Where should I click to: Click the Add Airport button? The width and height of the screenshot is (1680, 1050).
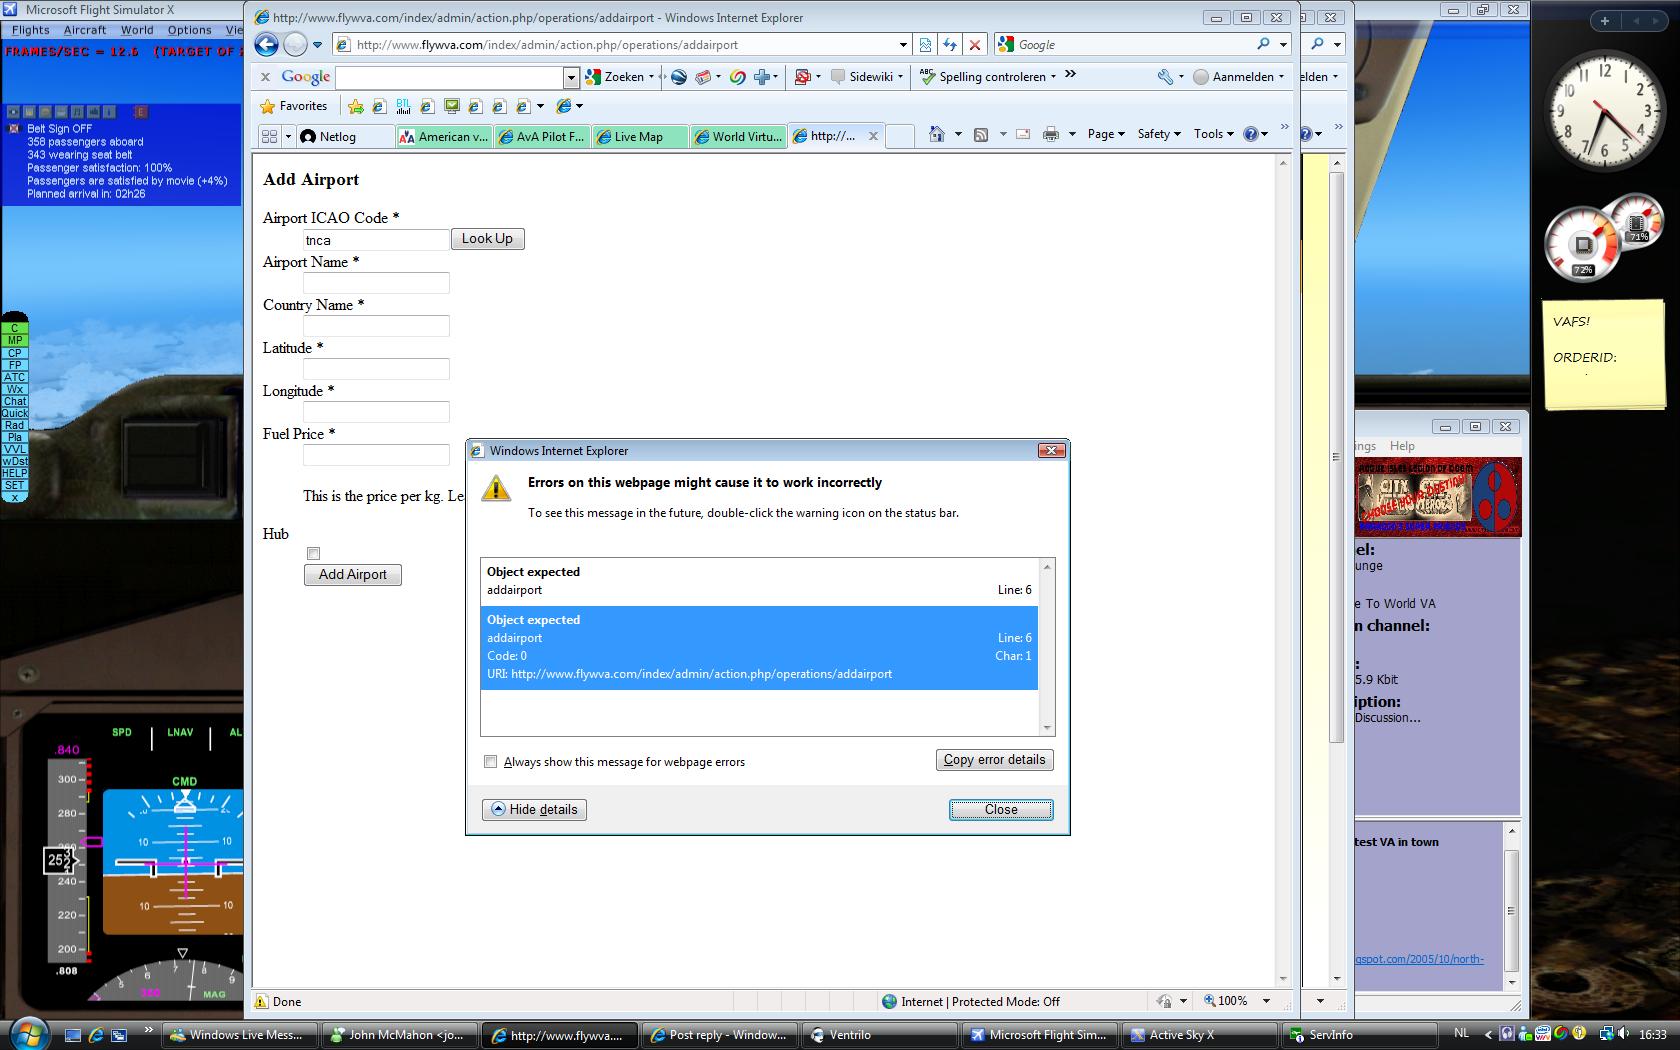352,574
